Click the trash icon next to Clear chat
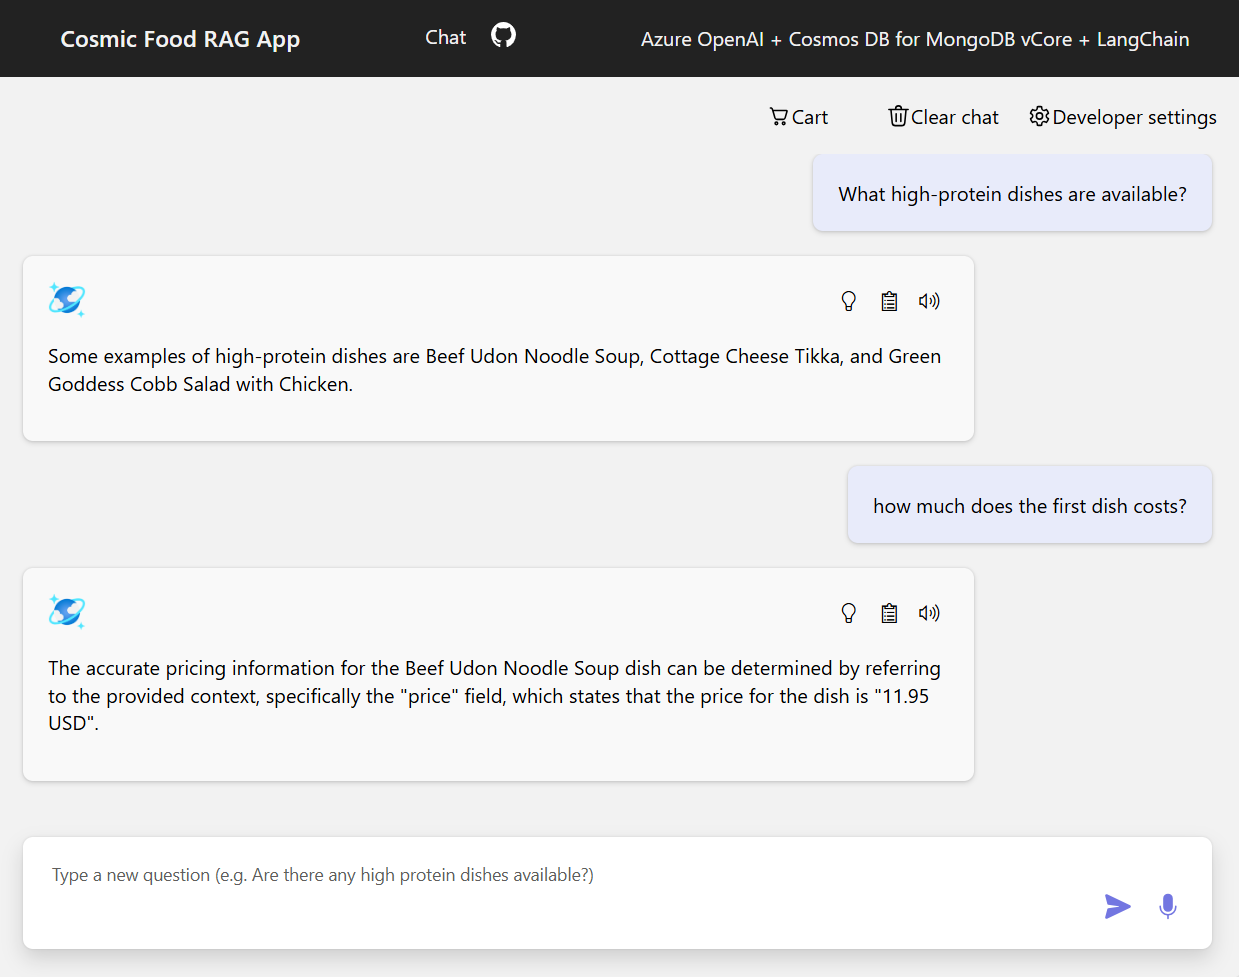The image size is (1239, 977). tap(898, 116)
